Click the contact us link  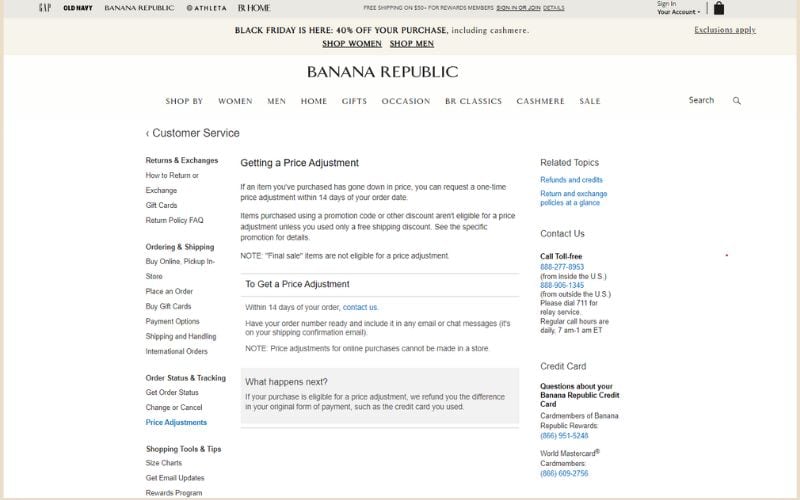pos(360,307)
